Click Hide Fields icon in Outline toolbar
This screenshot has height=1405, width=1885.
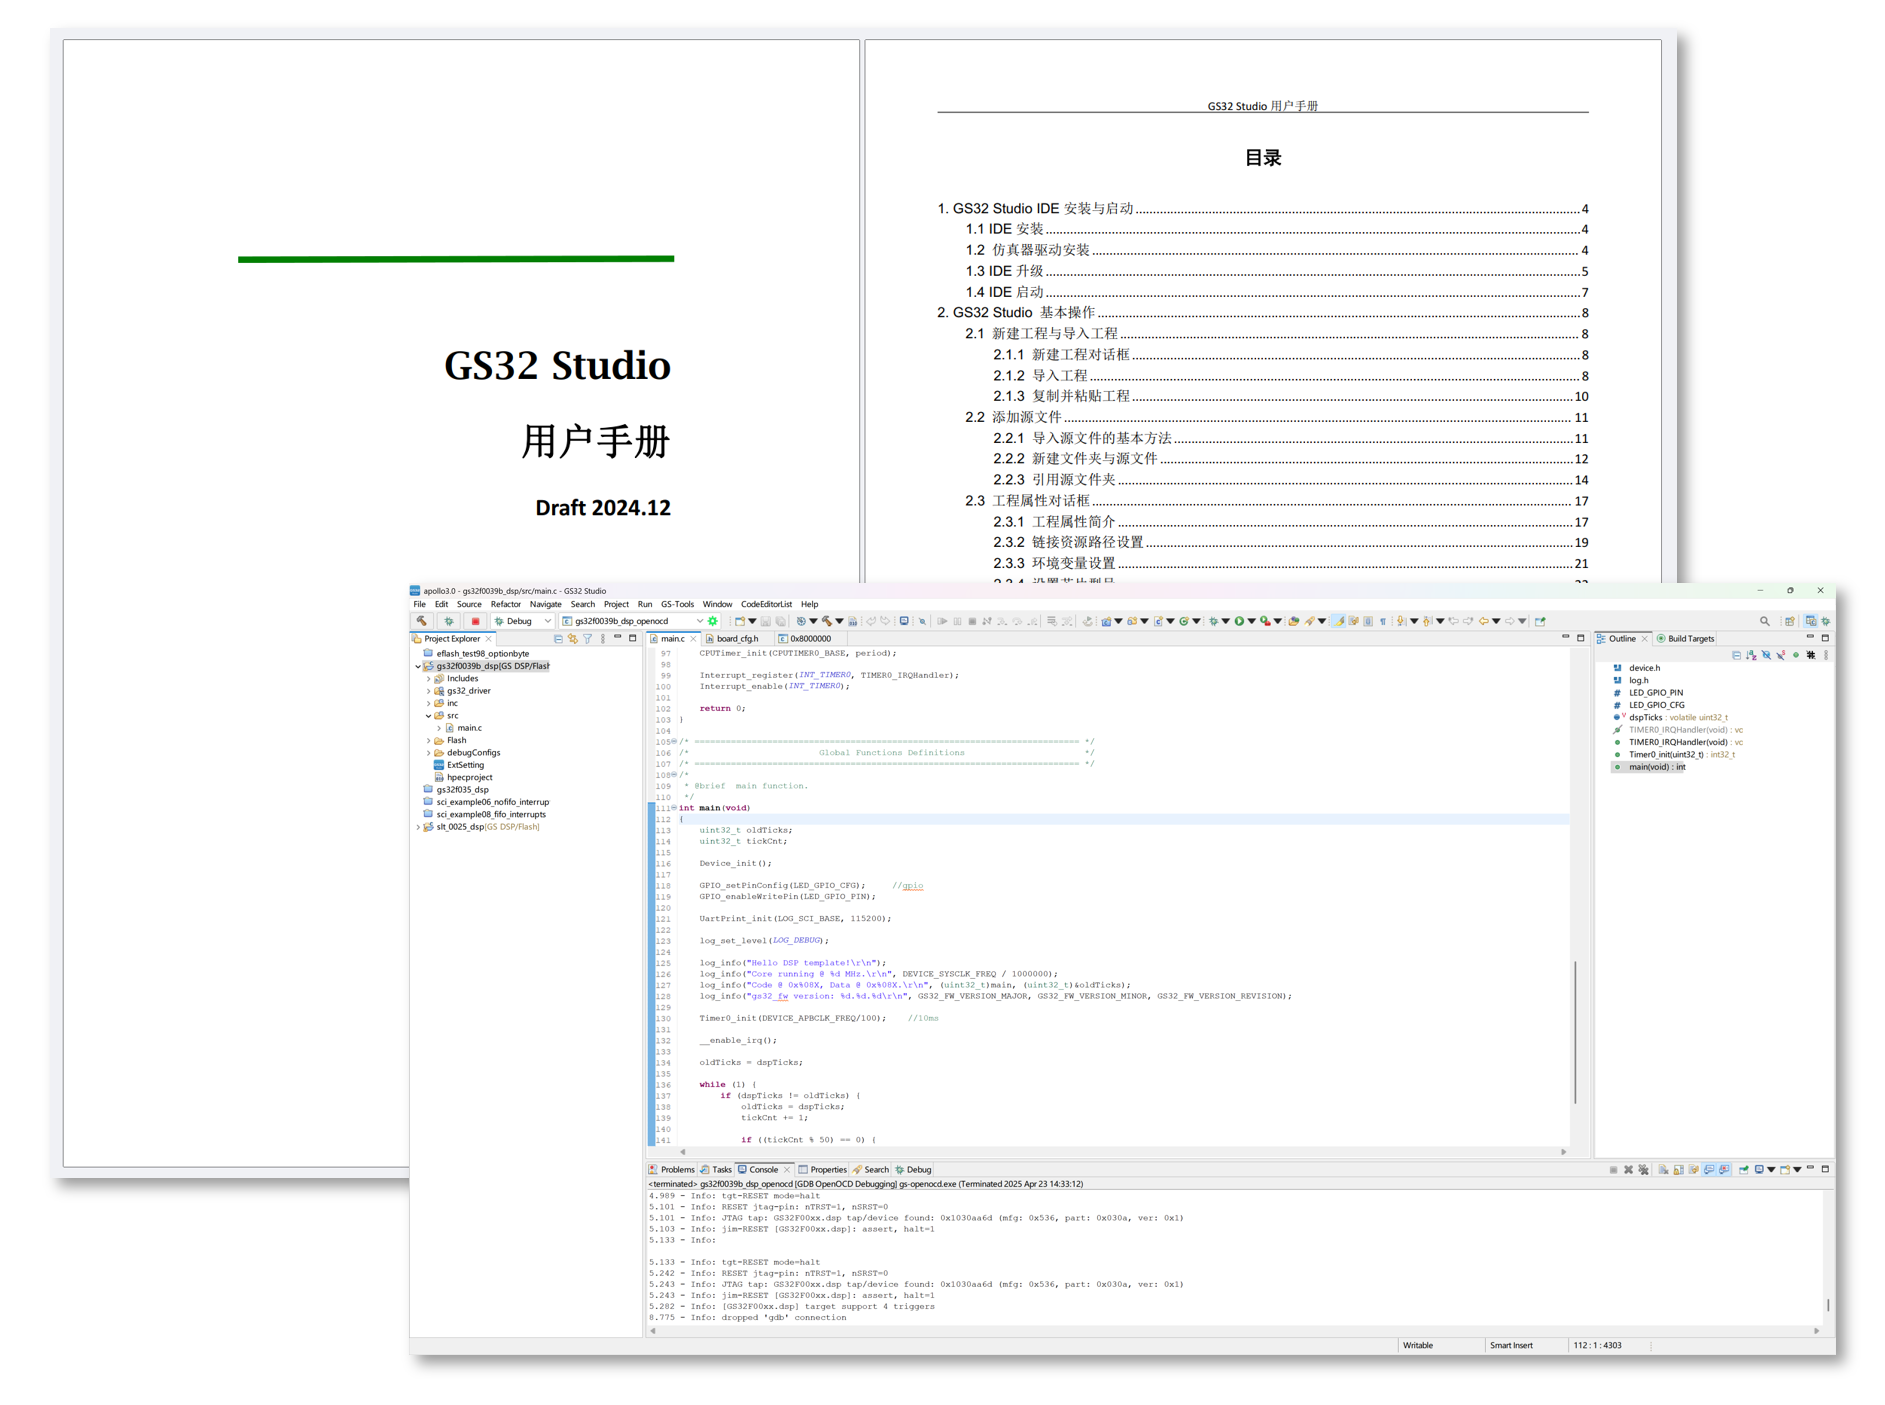coord(1766,655)
